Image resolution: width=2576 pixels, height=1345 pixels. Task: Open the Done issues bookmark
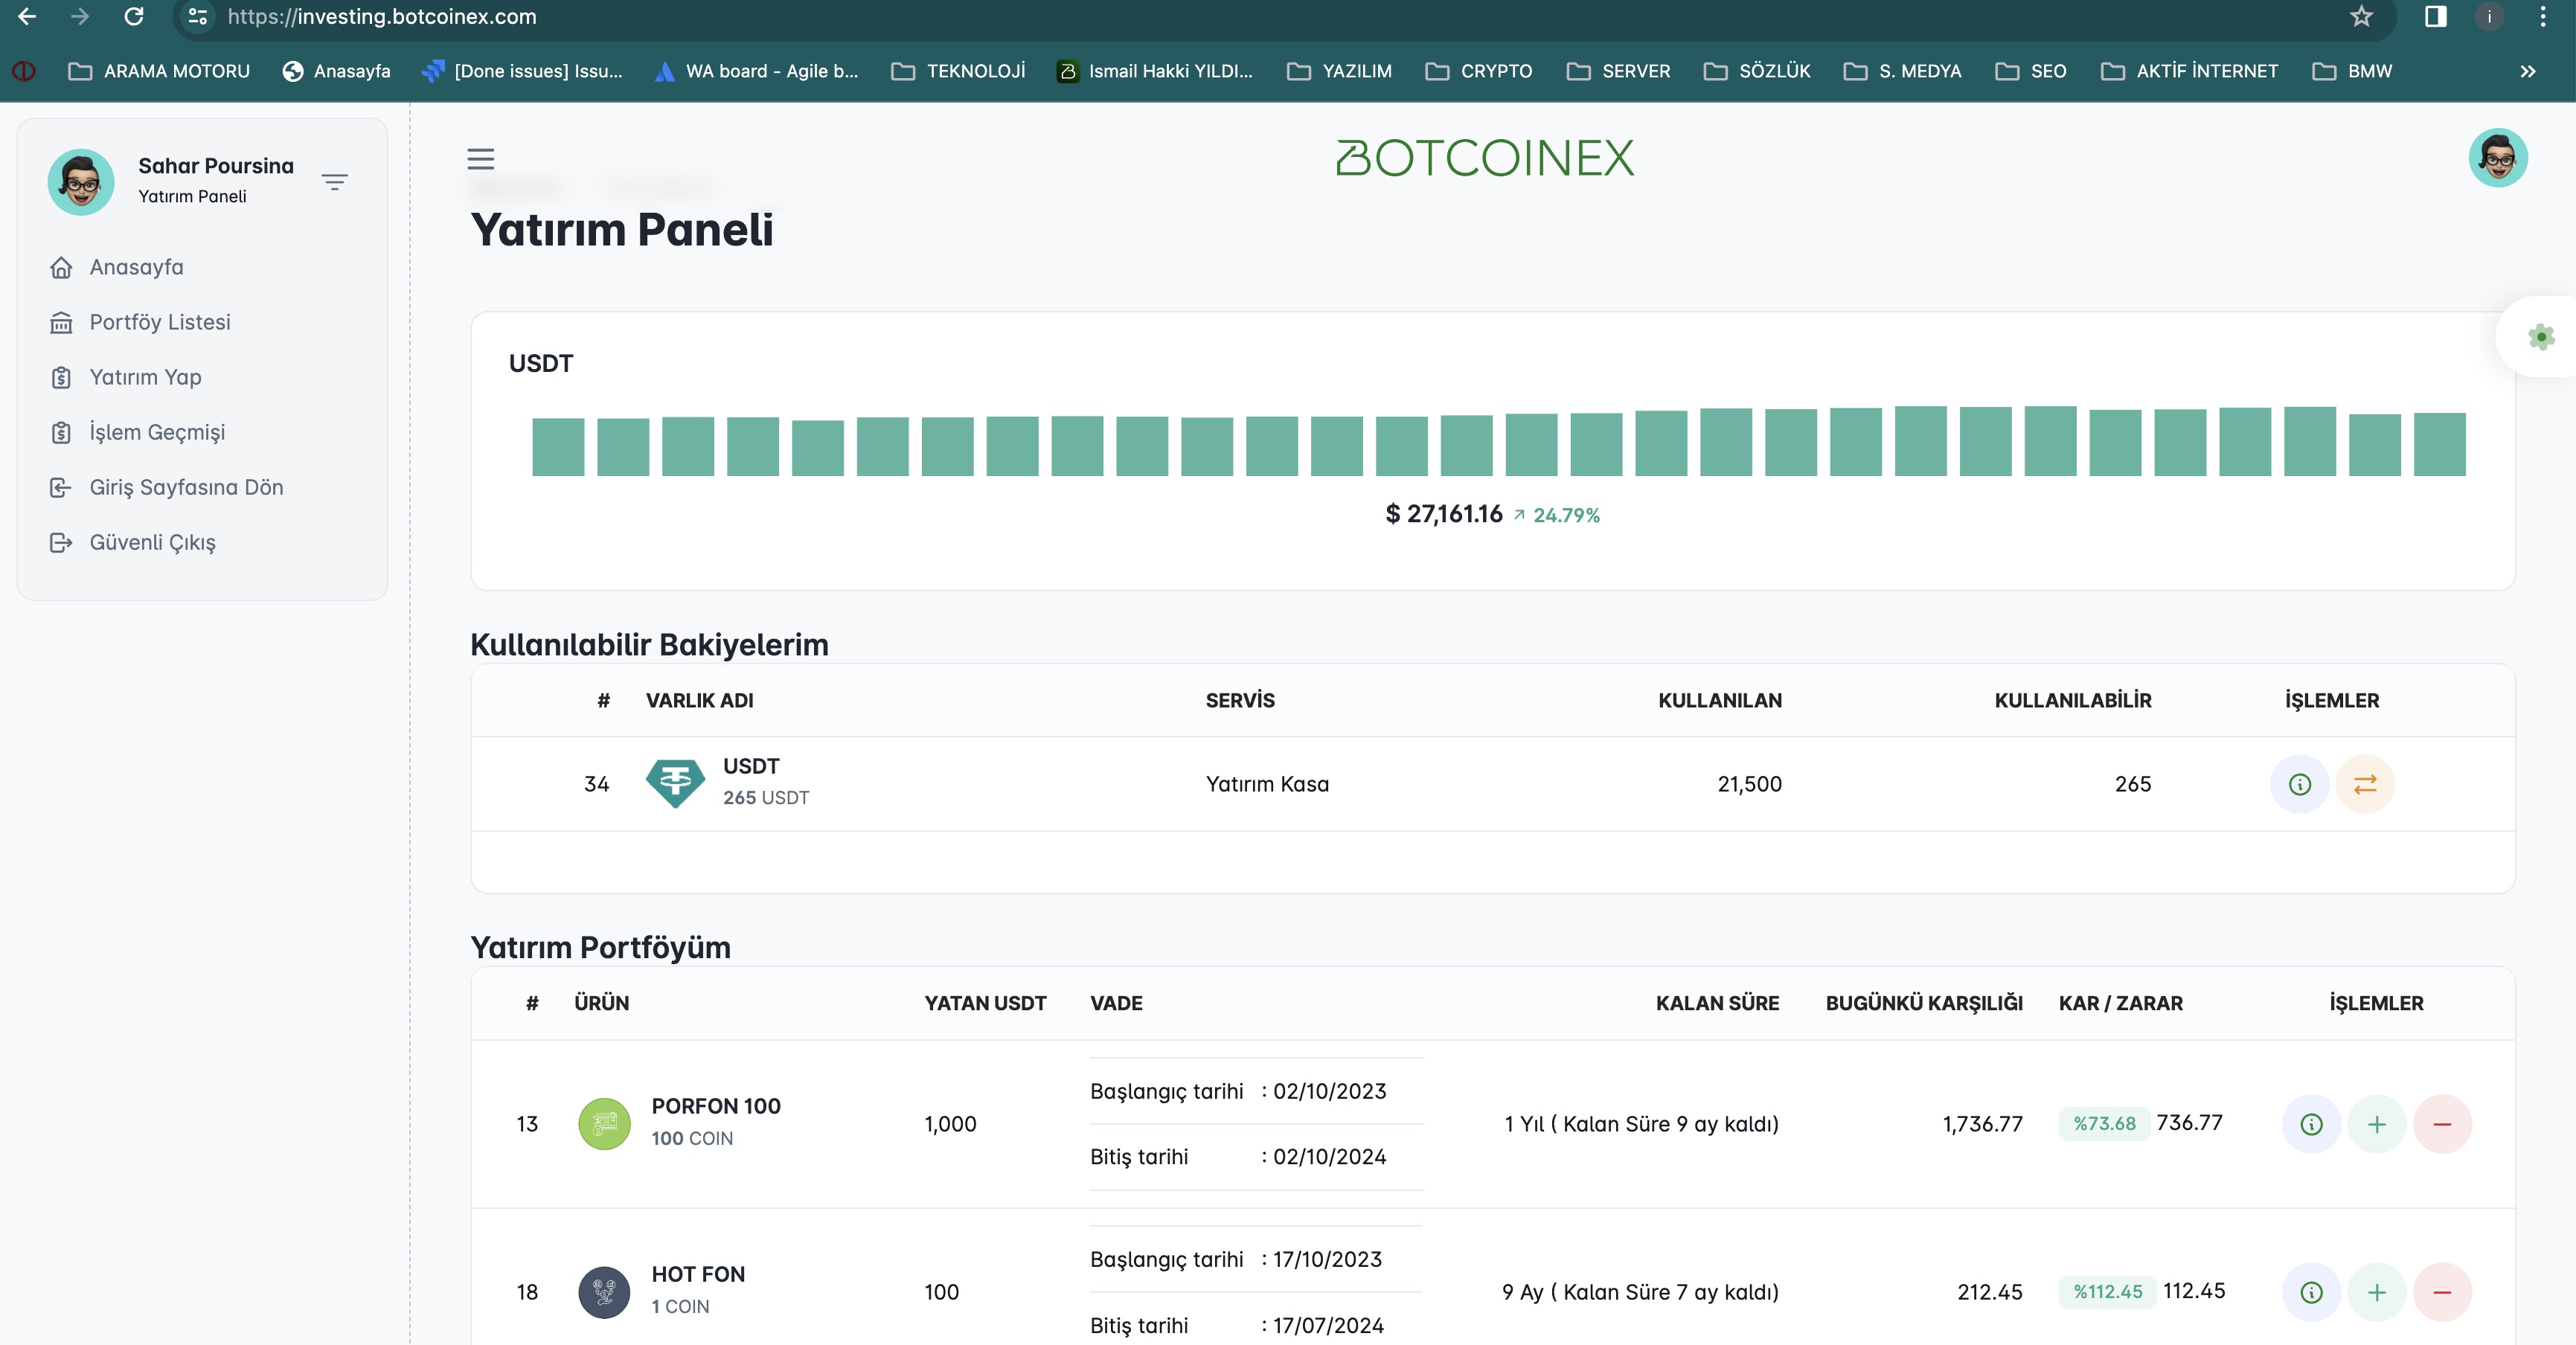522,71
